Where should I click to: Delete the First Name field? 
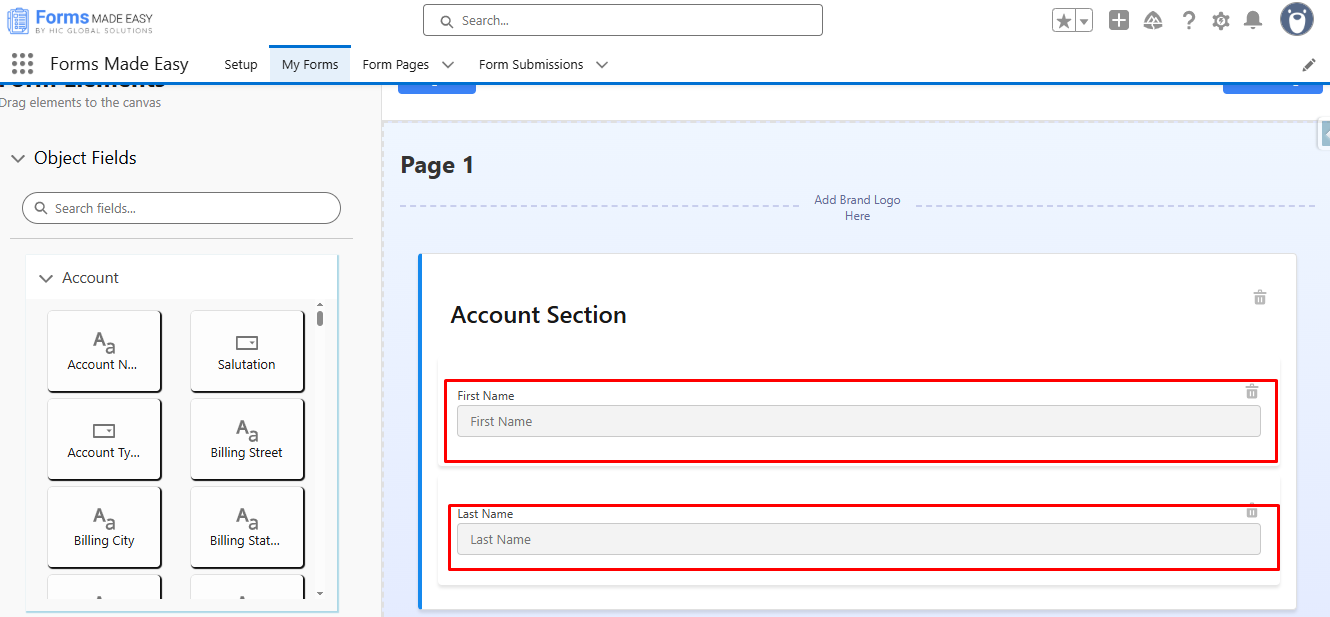click(1251, 392)
